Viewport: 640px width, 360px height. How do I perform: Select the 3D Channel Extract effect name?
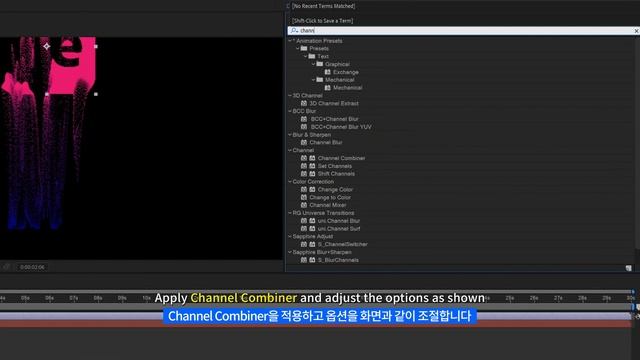(x=334, y=104)
